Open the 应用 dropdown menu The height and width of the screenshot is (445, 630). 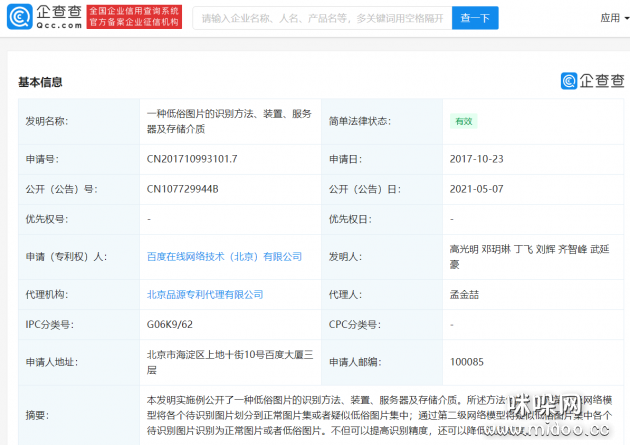(x=614, y=18)
